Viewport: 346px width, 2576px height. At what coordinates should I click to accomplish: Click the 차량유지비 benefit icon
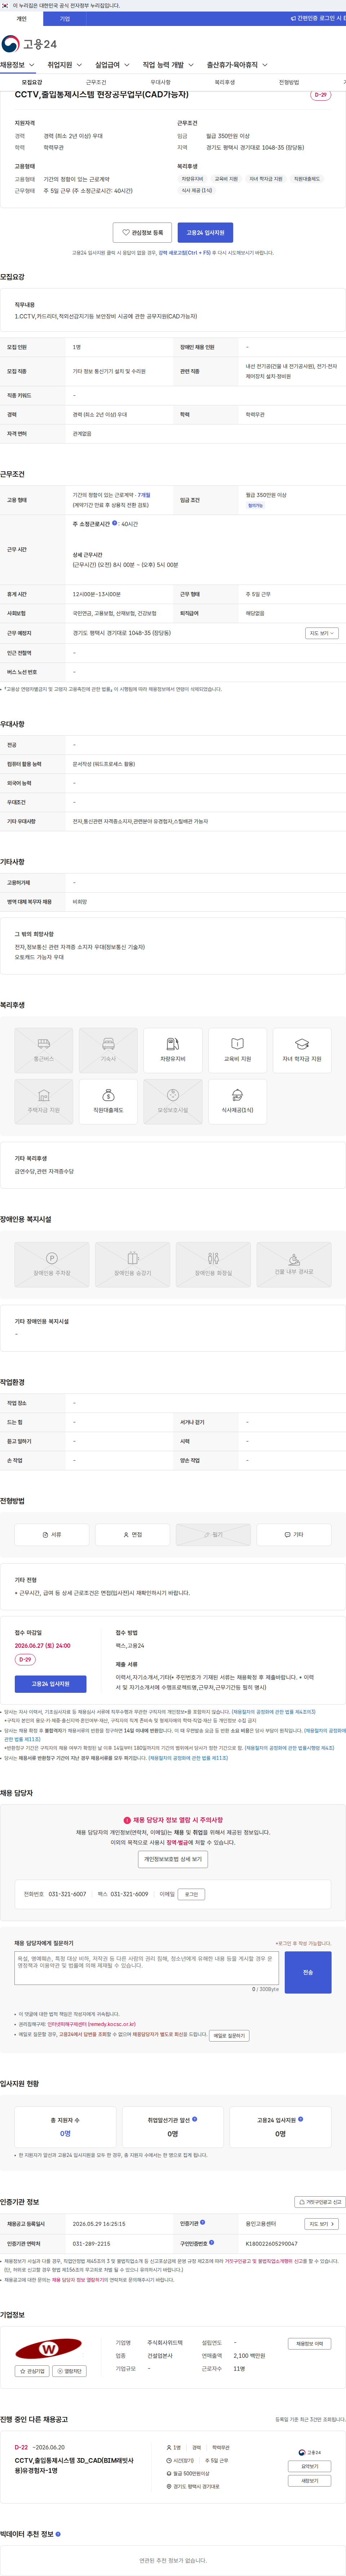173,1050
